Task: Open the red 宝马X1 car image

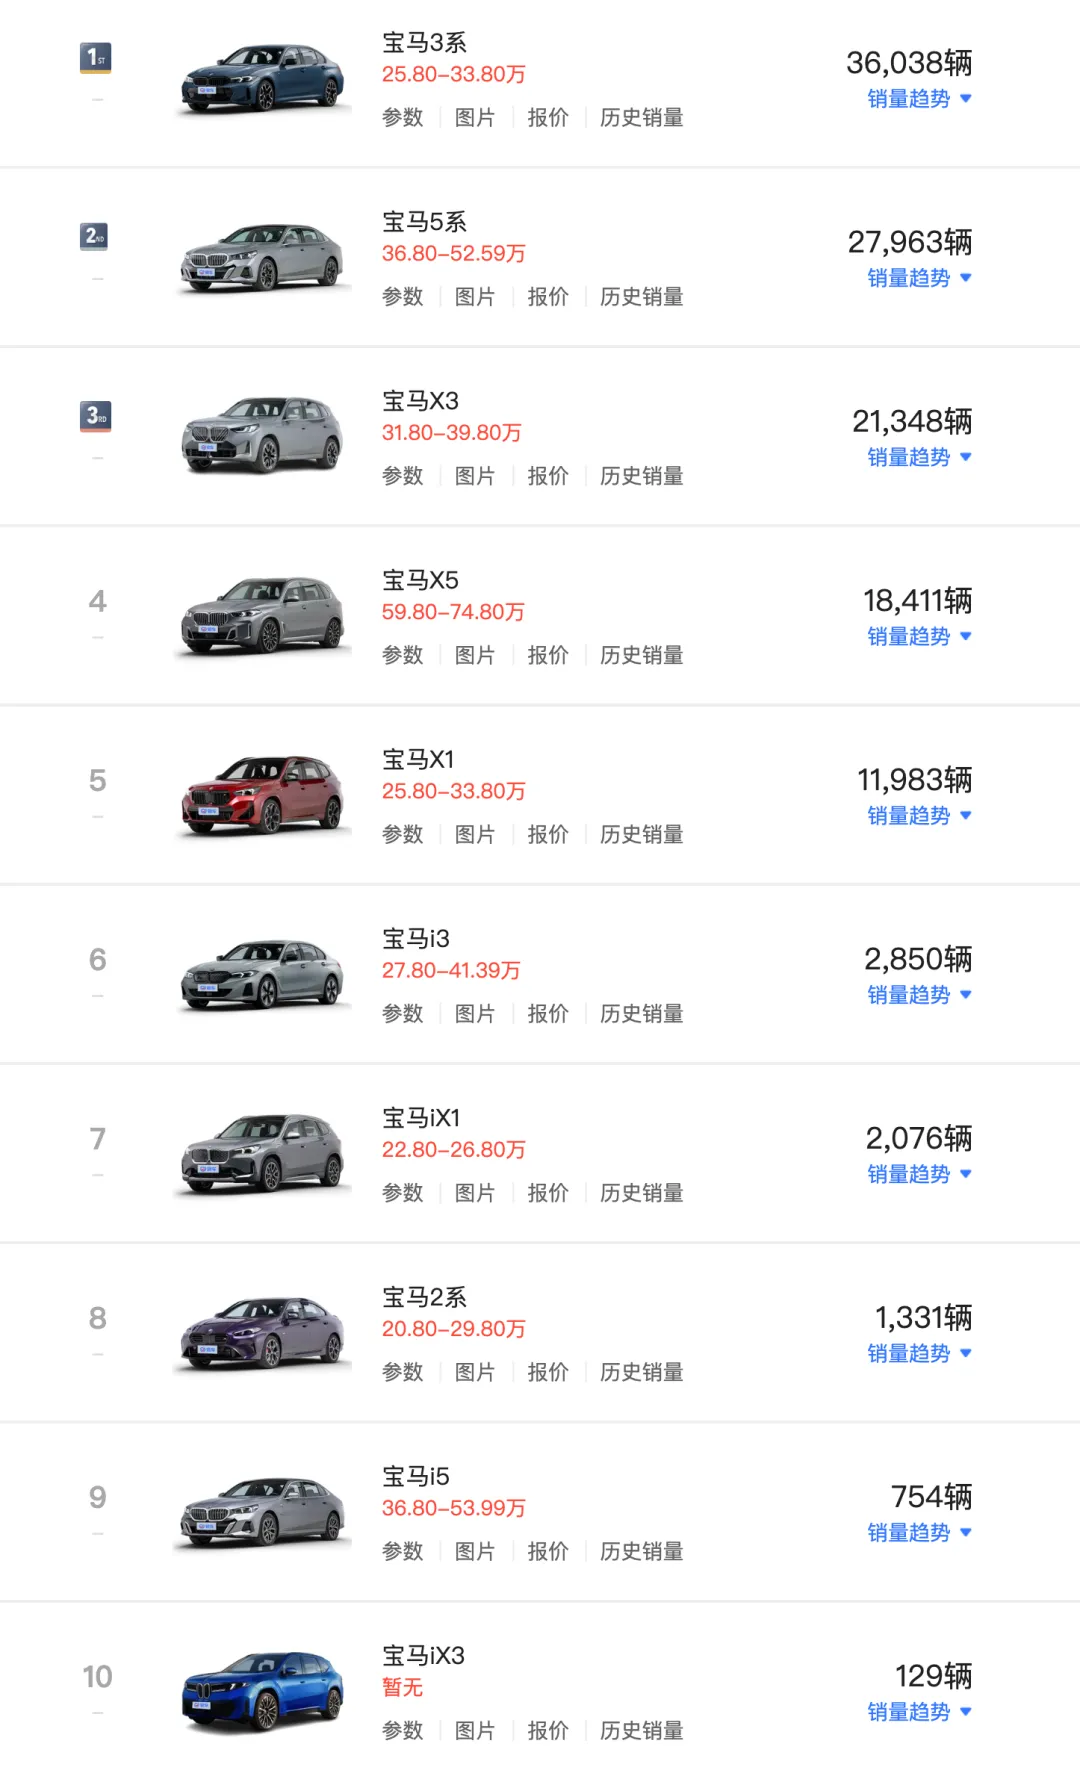Action: (263, 795)
